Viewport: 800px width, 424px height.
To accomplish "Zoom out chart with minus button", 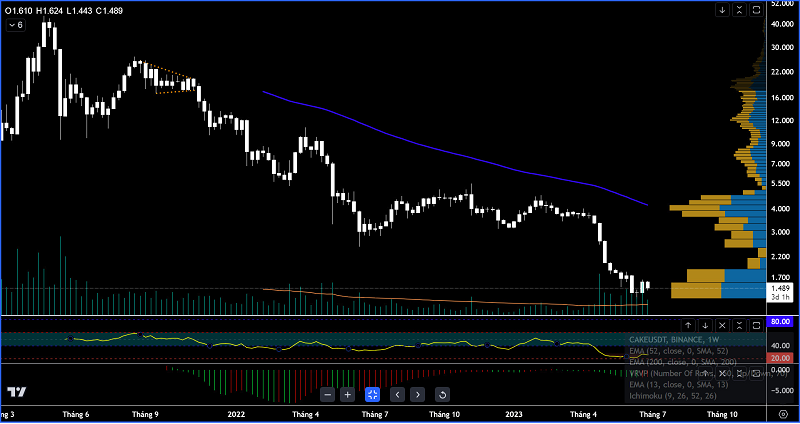I will [x=327, y=394].
